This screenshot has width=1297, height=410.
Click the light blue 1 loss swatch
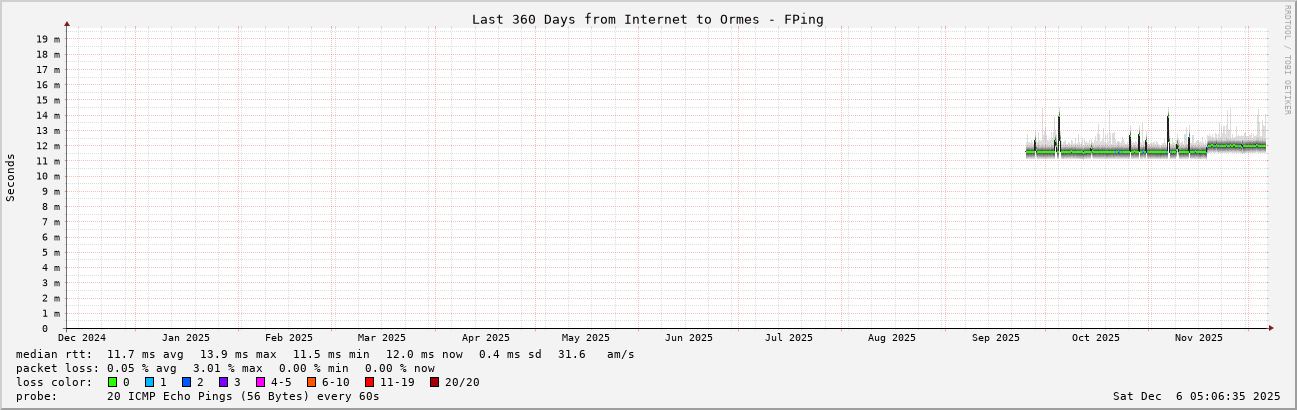[149, 382]
